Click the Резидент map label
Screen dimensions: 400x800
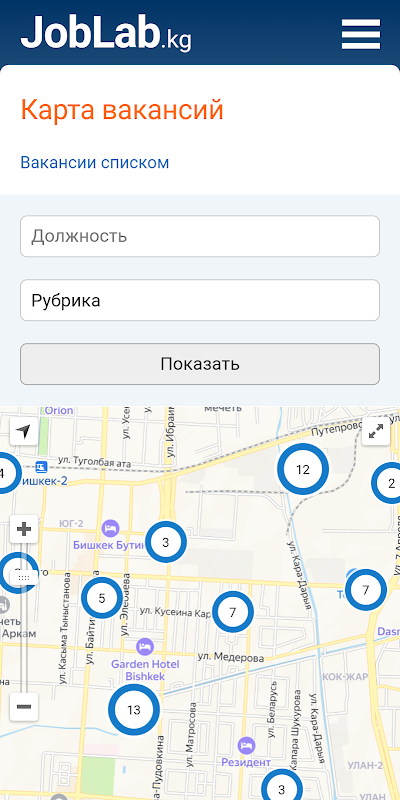point(246,762)
